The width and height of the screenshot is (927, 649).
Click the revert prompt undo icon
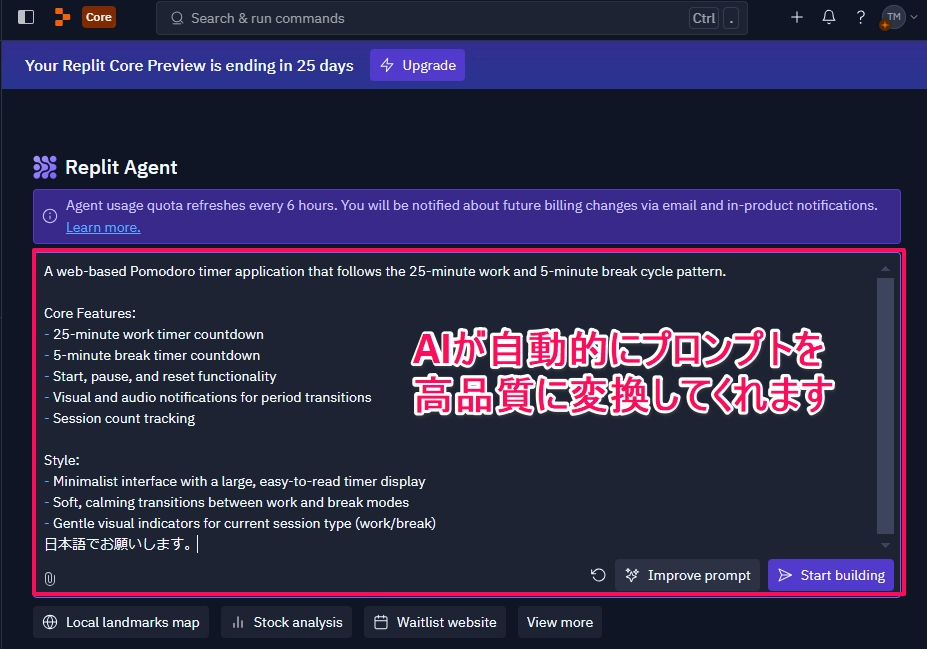[x=598, y=575]
